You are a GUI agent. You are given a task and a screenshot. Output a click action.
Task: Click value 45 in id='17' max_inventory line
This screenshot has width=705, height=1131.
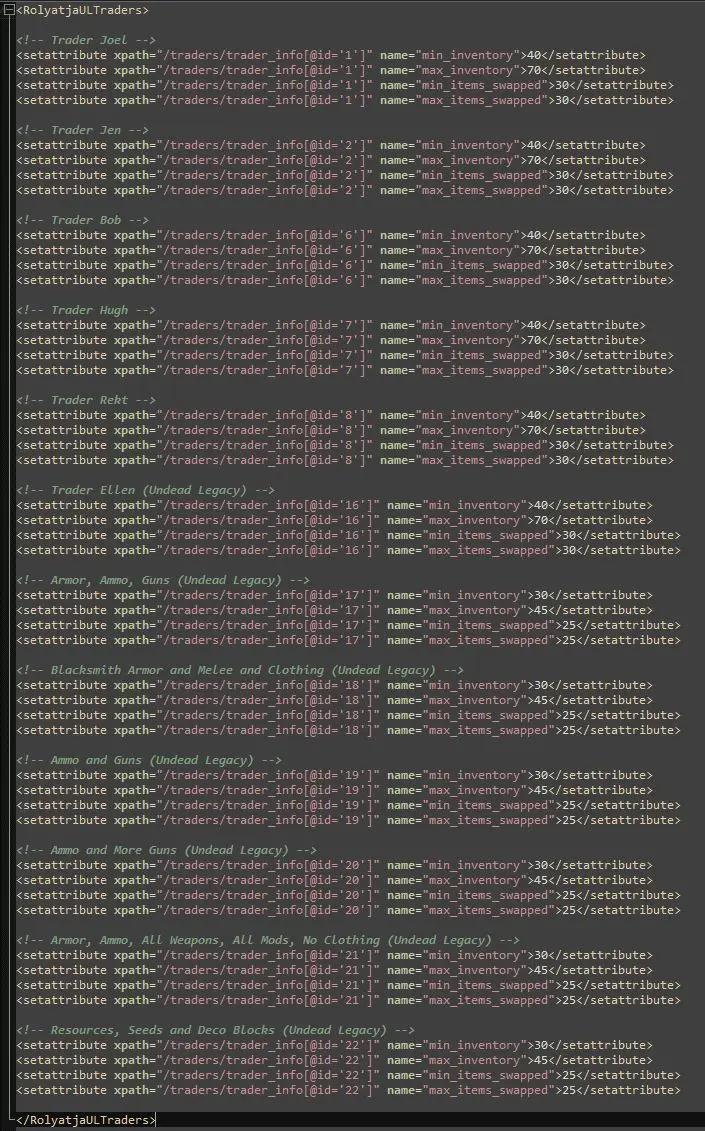(540, 610)
